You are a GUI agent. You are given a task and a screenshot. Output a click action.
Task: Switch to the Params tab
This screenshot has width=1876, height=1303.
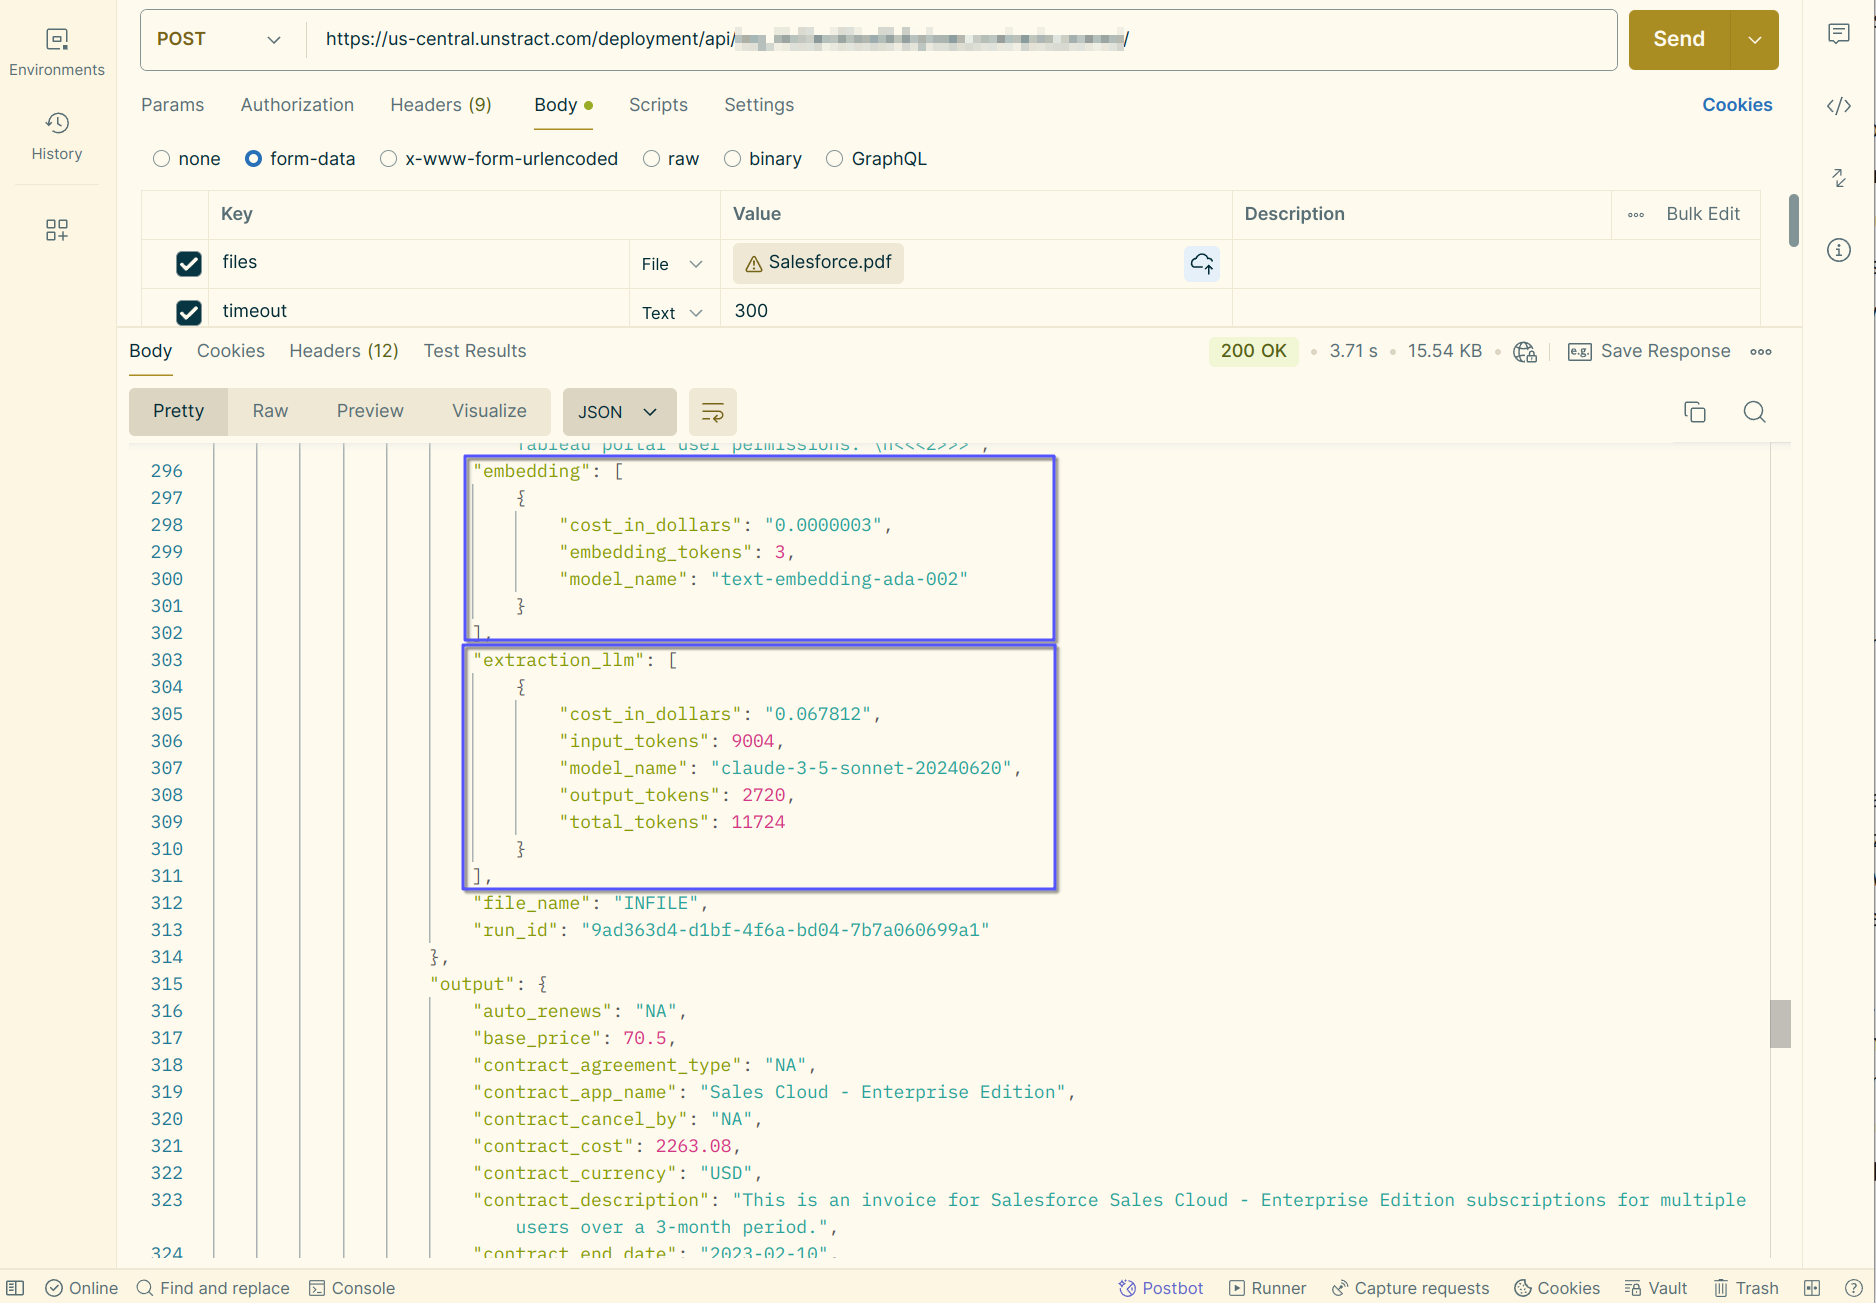(172, 105)
